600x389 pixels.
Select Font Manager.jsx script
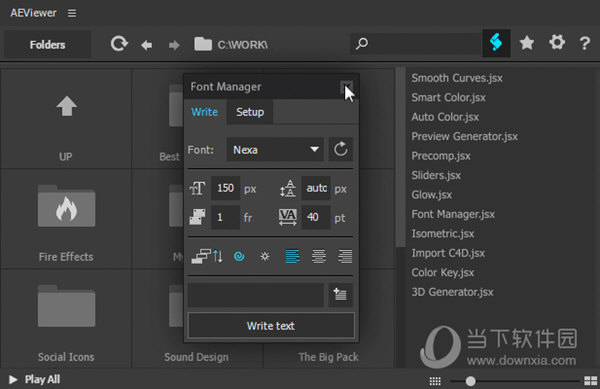453,214
